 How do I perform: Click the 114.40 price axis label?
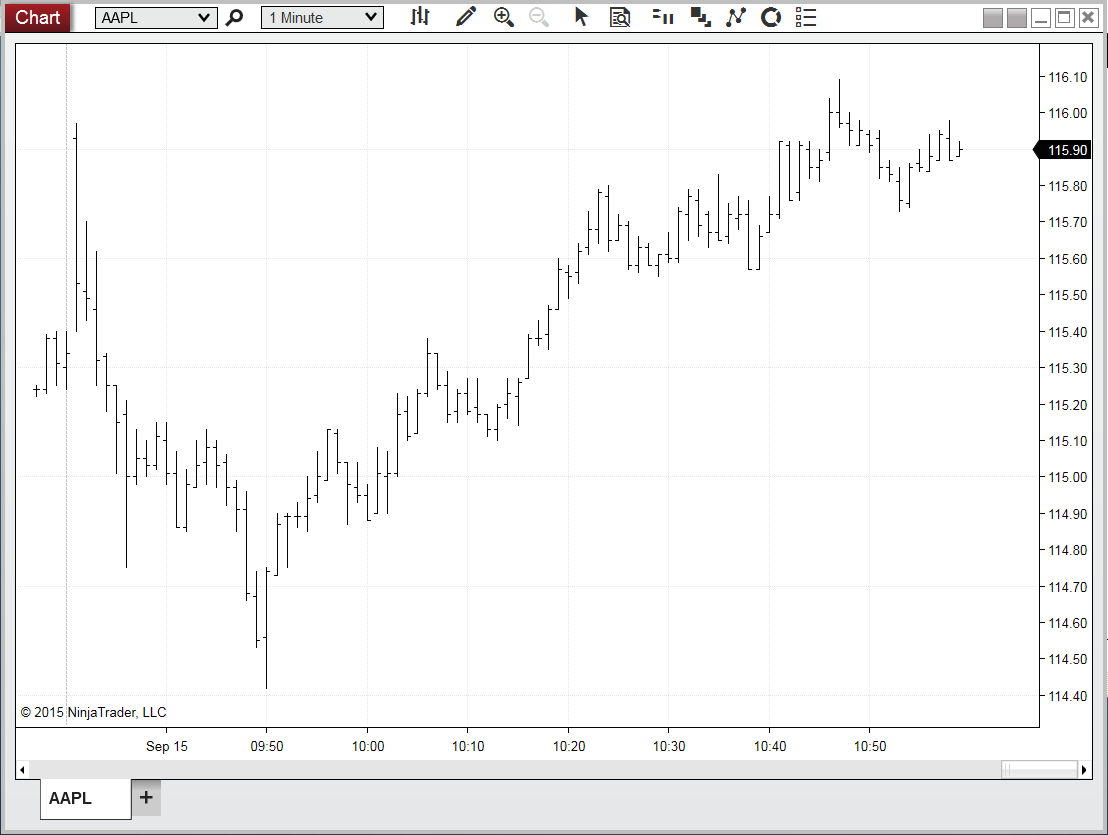1068,697
